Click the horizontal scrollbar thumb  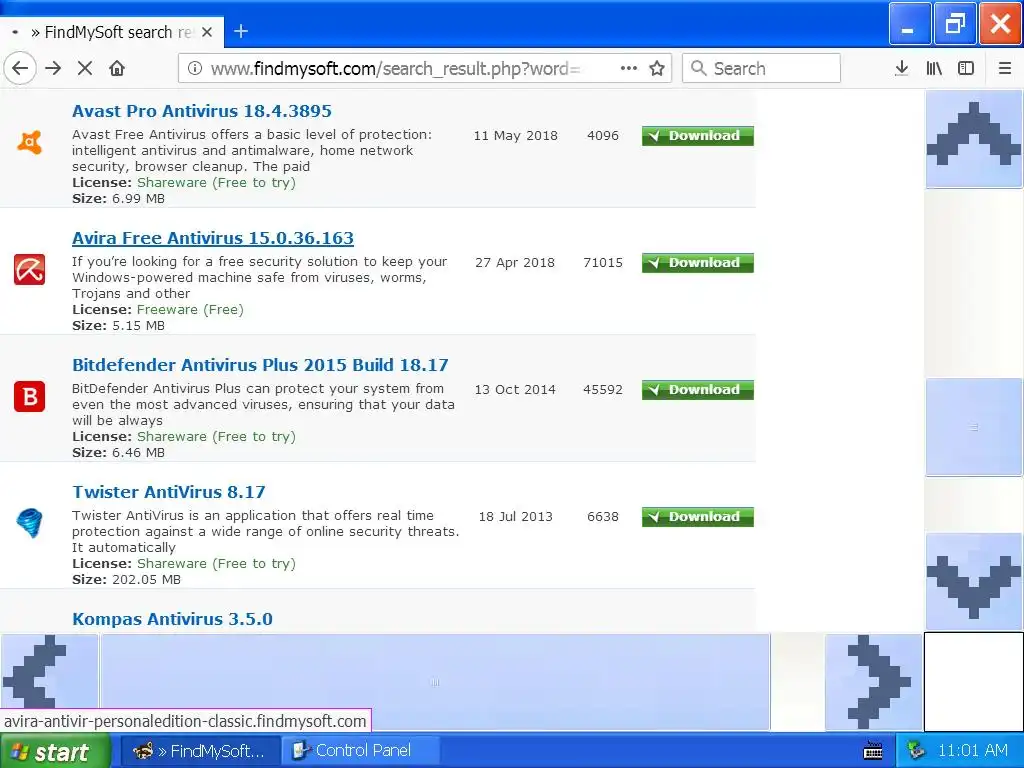(435, 682)
